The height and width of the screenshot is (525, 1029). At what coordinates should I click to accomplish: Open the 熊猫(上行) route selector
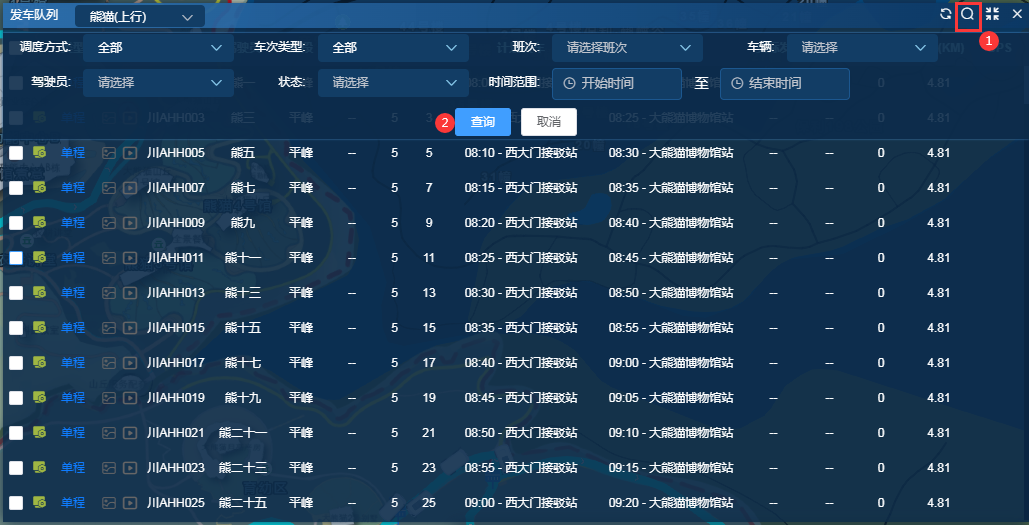click(x=140, y=17)
